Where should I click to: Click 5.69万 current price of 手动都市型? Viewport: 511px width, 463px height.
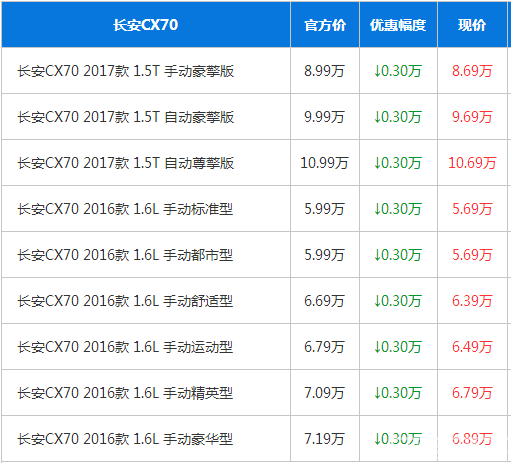(472, 255)
